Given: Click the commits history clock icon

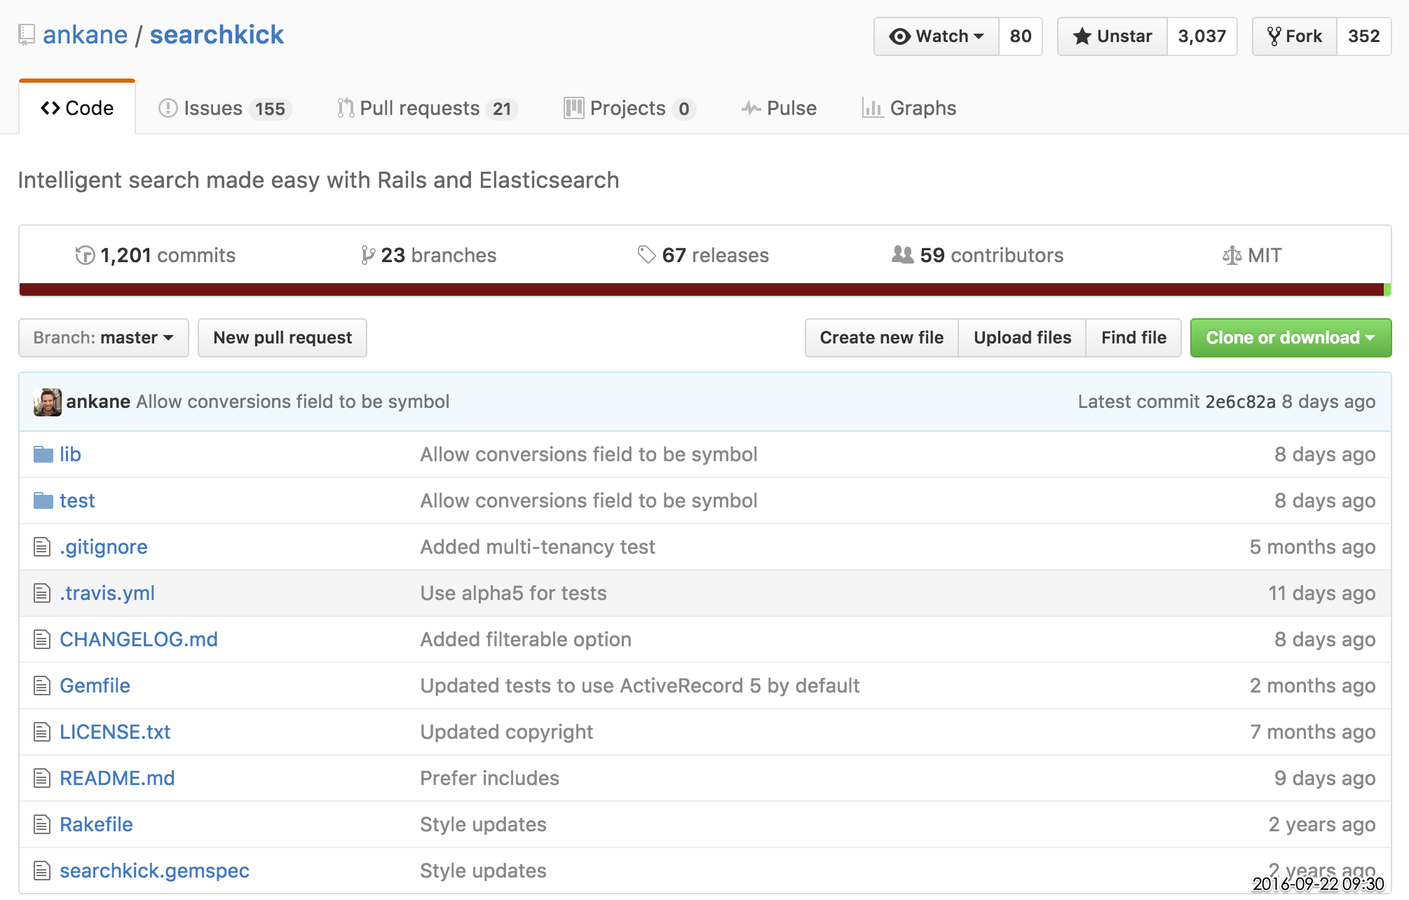Looking at the screenshot, I should coord(85,255).
